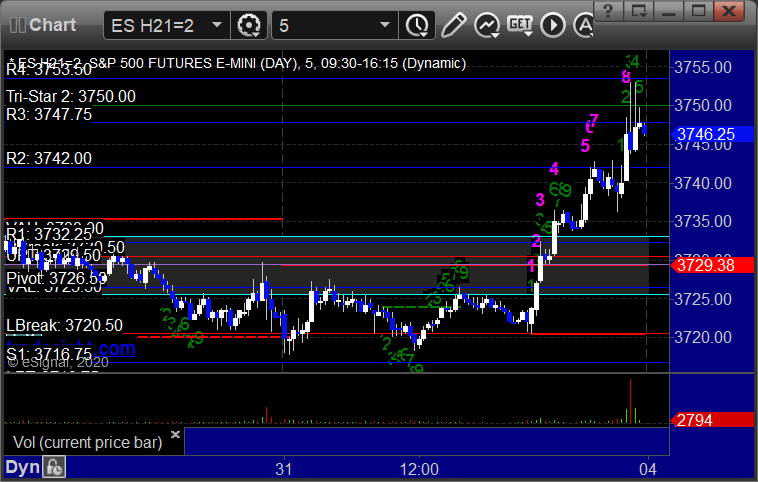Screen dimensions: 758x482
Task: Click the R4: 3753.50 pivot label
Action: (49, 70)
